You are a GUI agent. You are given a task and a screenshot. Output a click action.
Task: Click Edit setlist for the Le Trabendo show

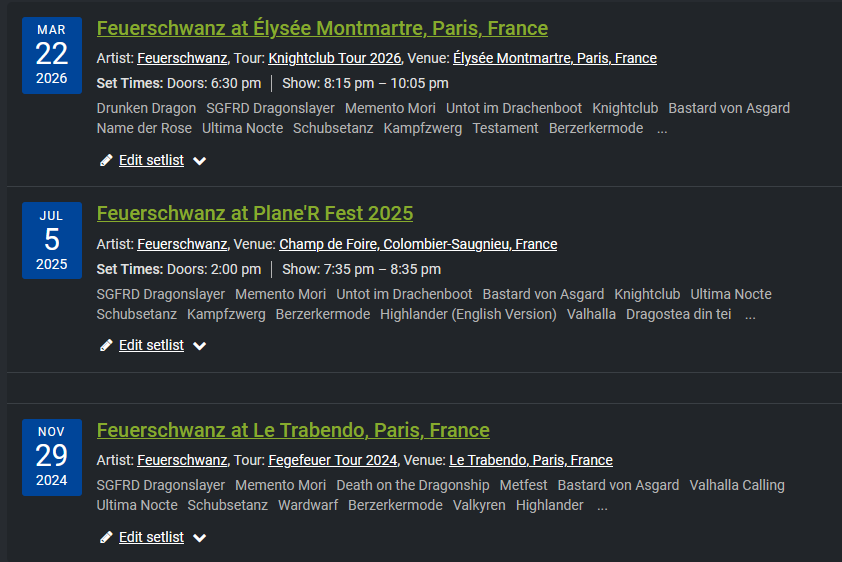[x=151, y=537]
